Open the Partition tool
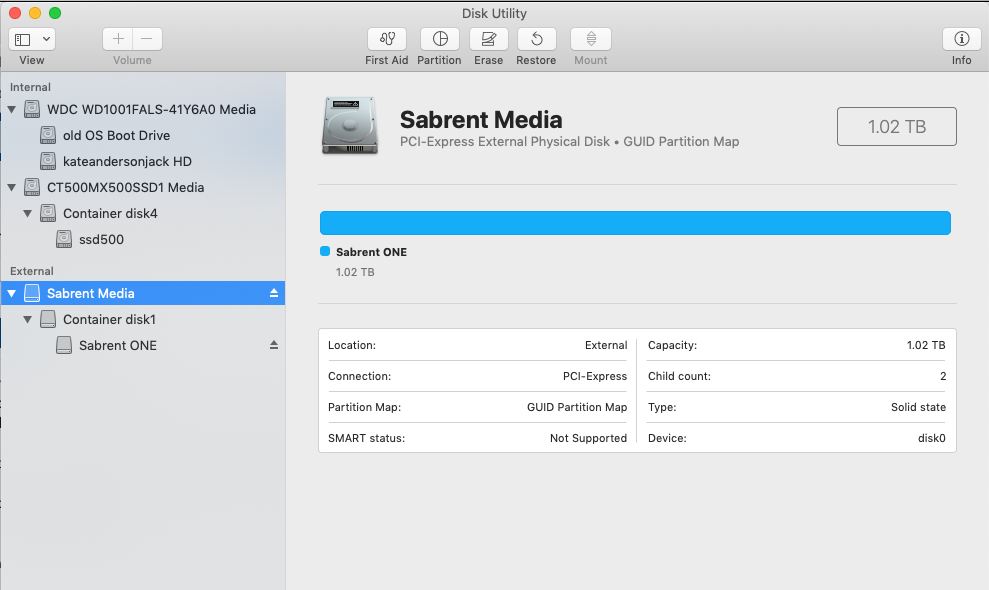This screenshot has width=989, height=590. tap(440, 39)
